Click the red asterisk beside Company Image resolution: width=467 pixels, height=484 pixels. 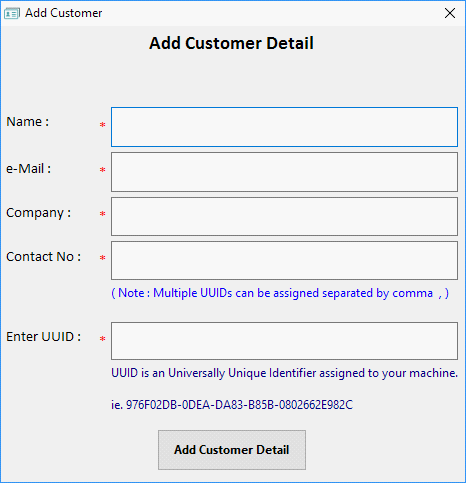click(103, 214)
